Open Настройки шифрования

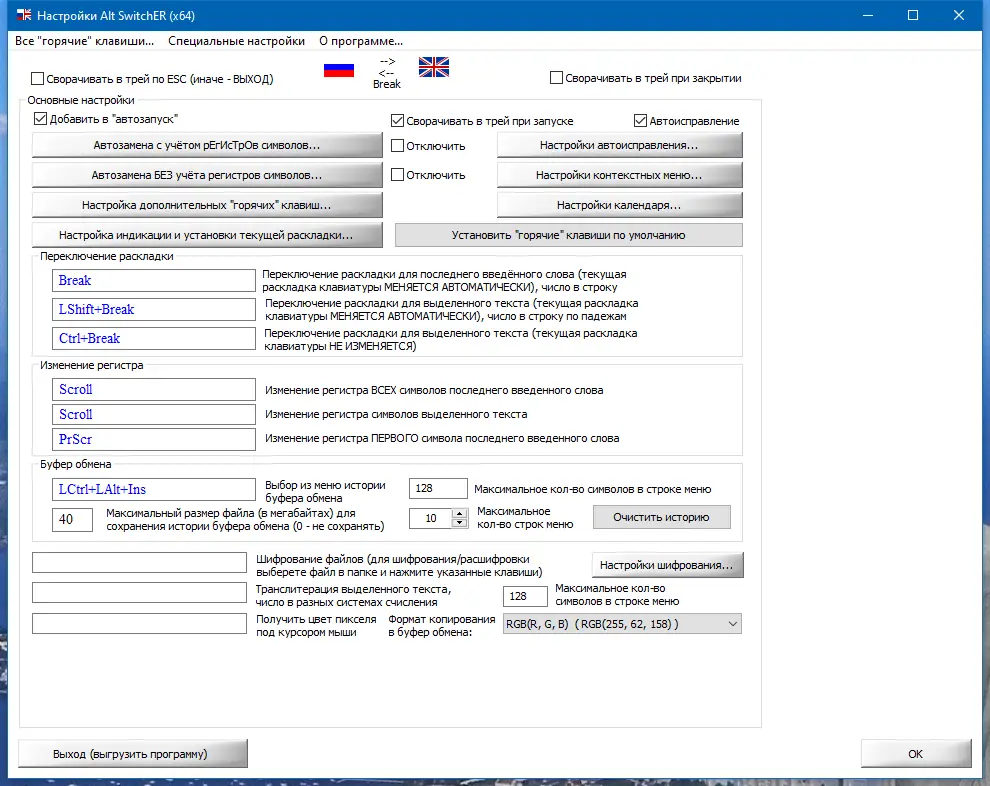click(667, 565)
